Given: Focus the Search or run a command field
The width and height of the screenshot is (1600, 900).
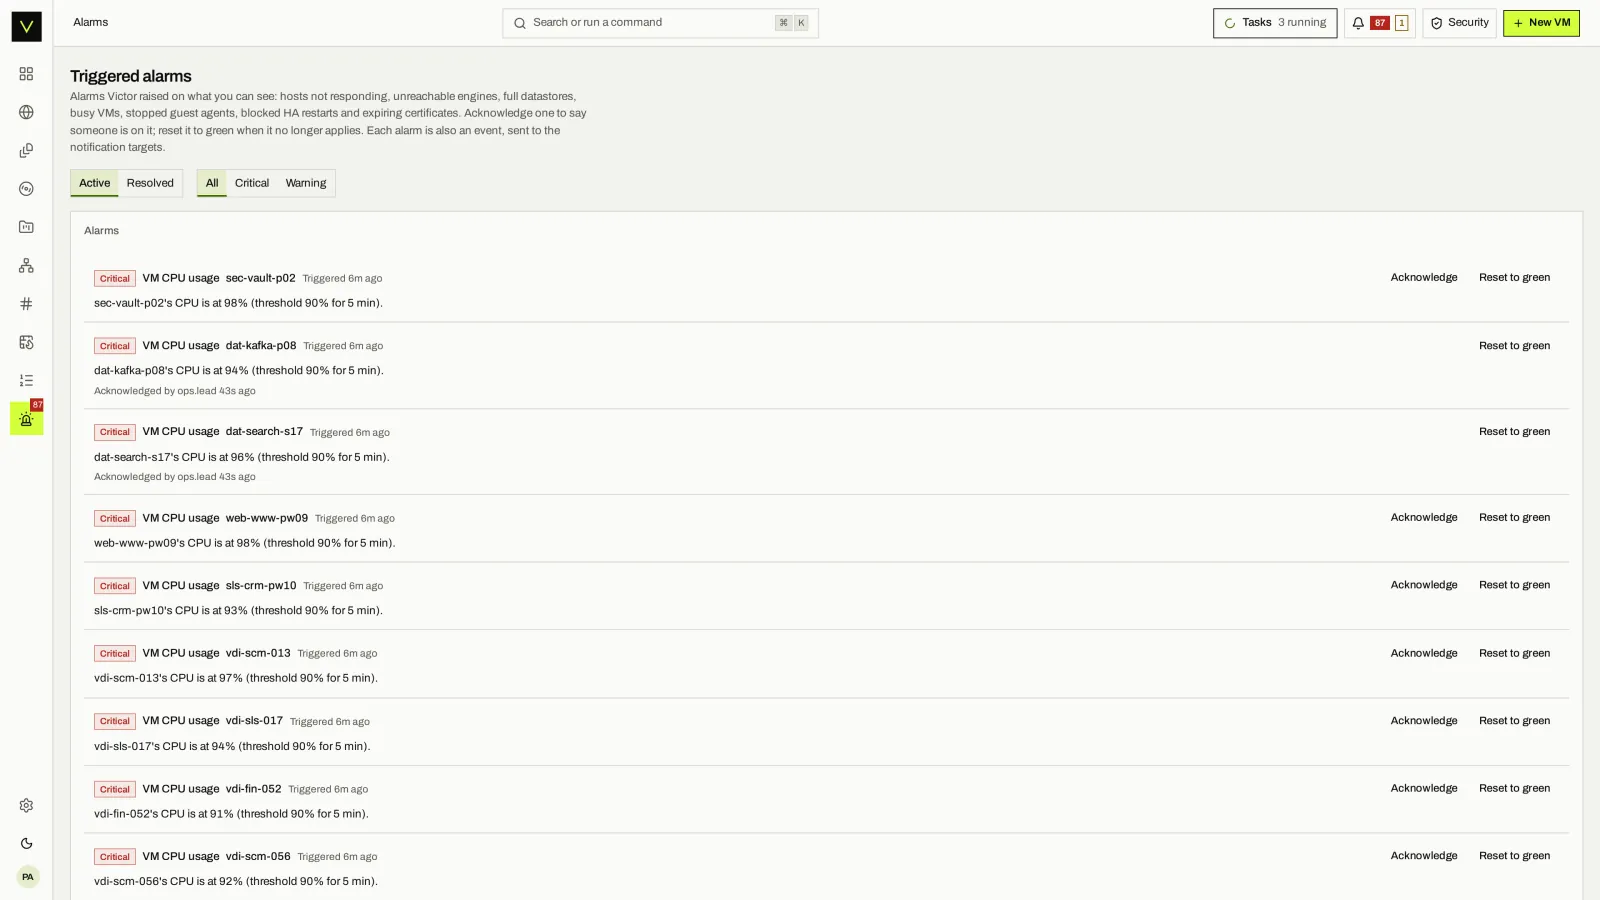Looking at the screenshot, I should pyautogui.click(x=660, y=23).
